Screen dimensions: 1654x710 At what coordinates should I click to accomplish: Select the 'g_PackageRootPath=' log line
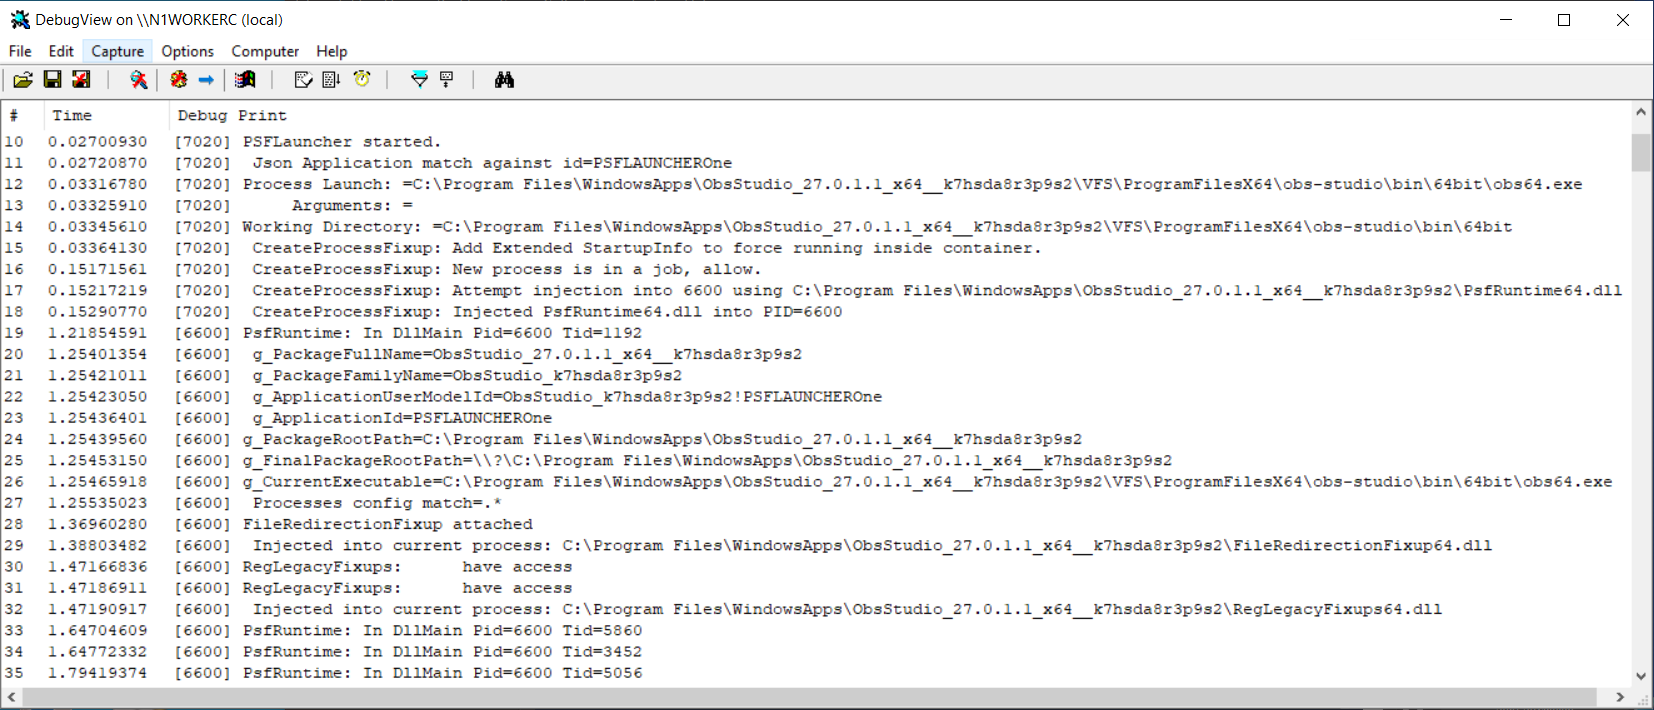pyautogui.click(x=817, y=439)
